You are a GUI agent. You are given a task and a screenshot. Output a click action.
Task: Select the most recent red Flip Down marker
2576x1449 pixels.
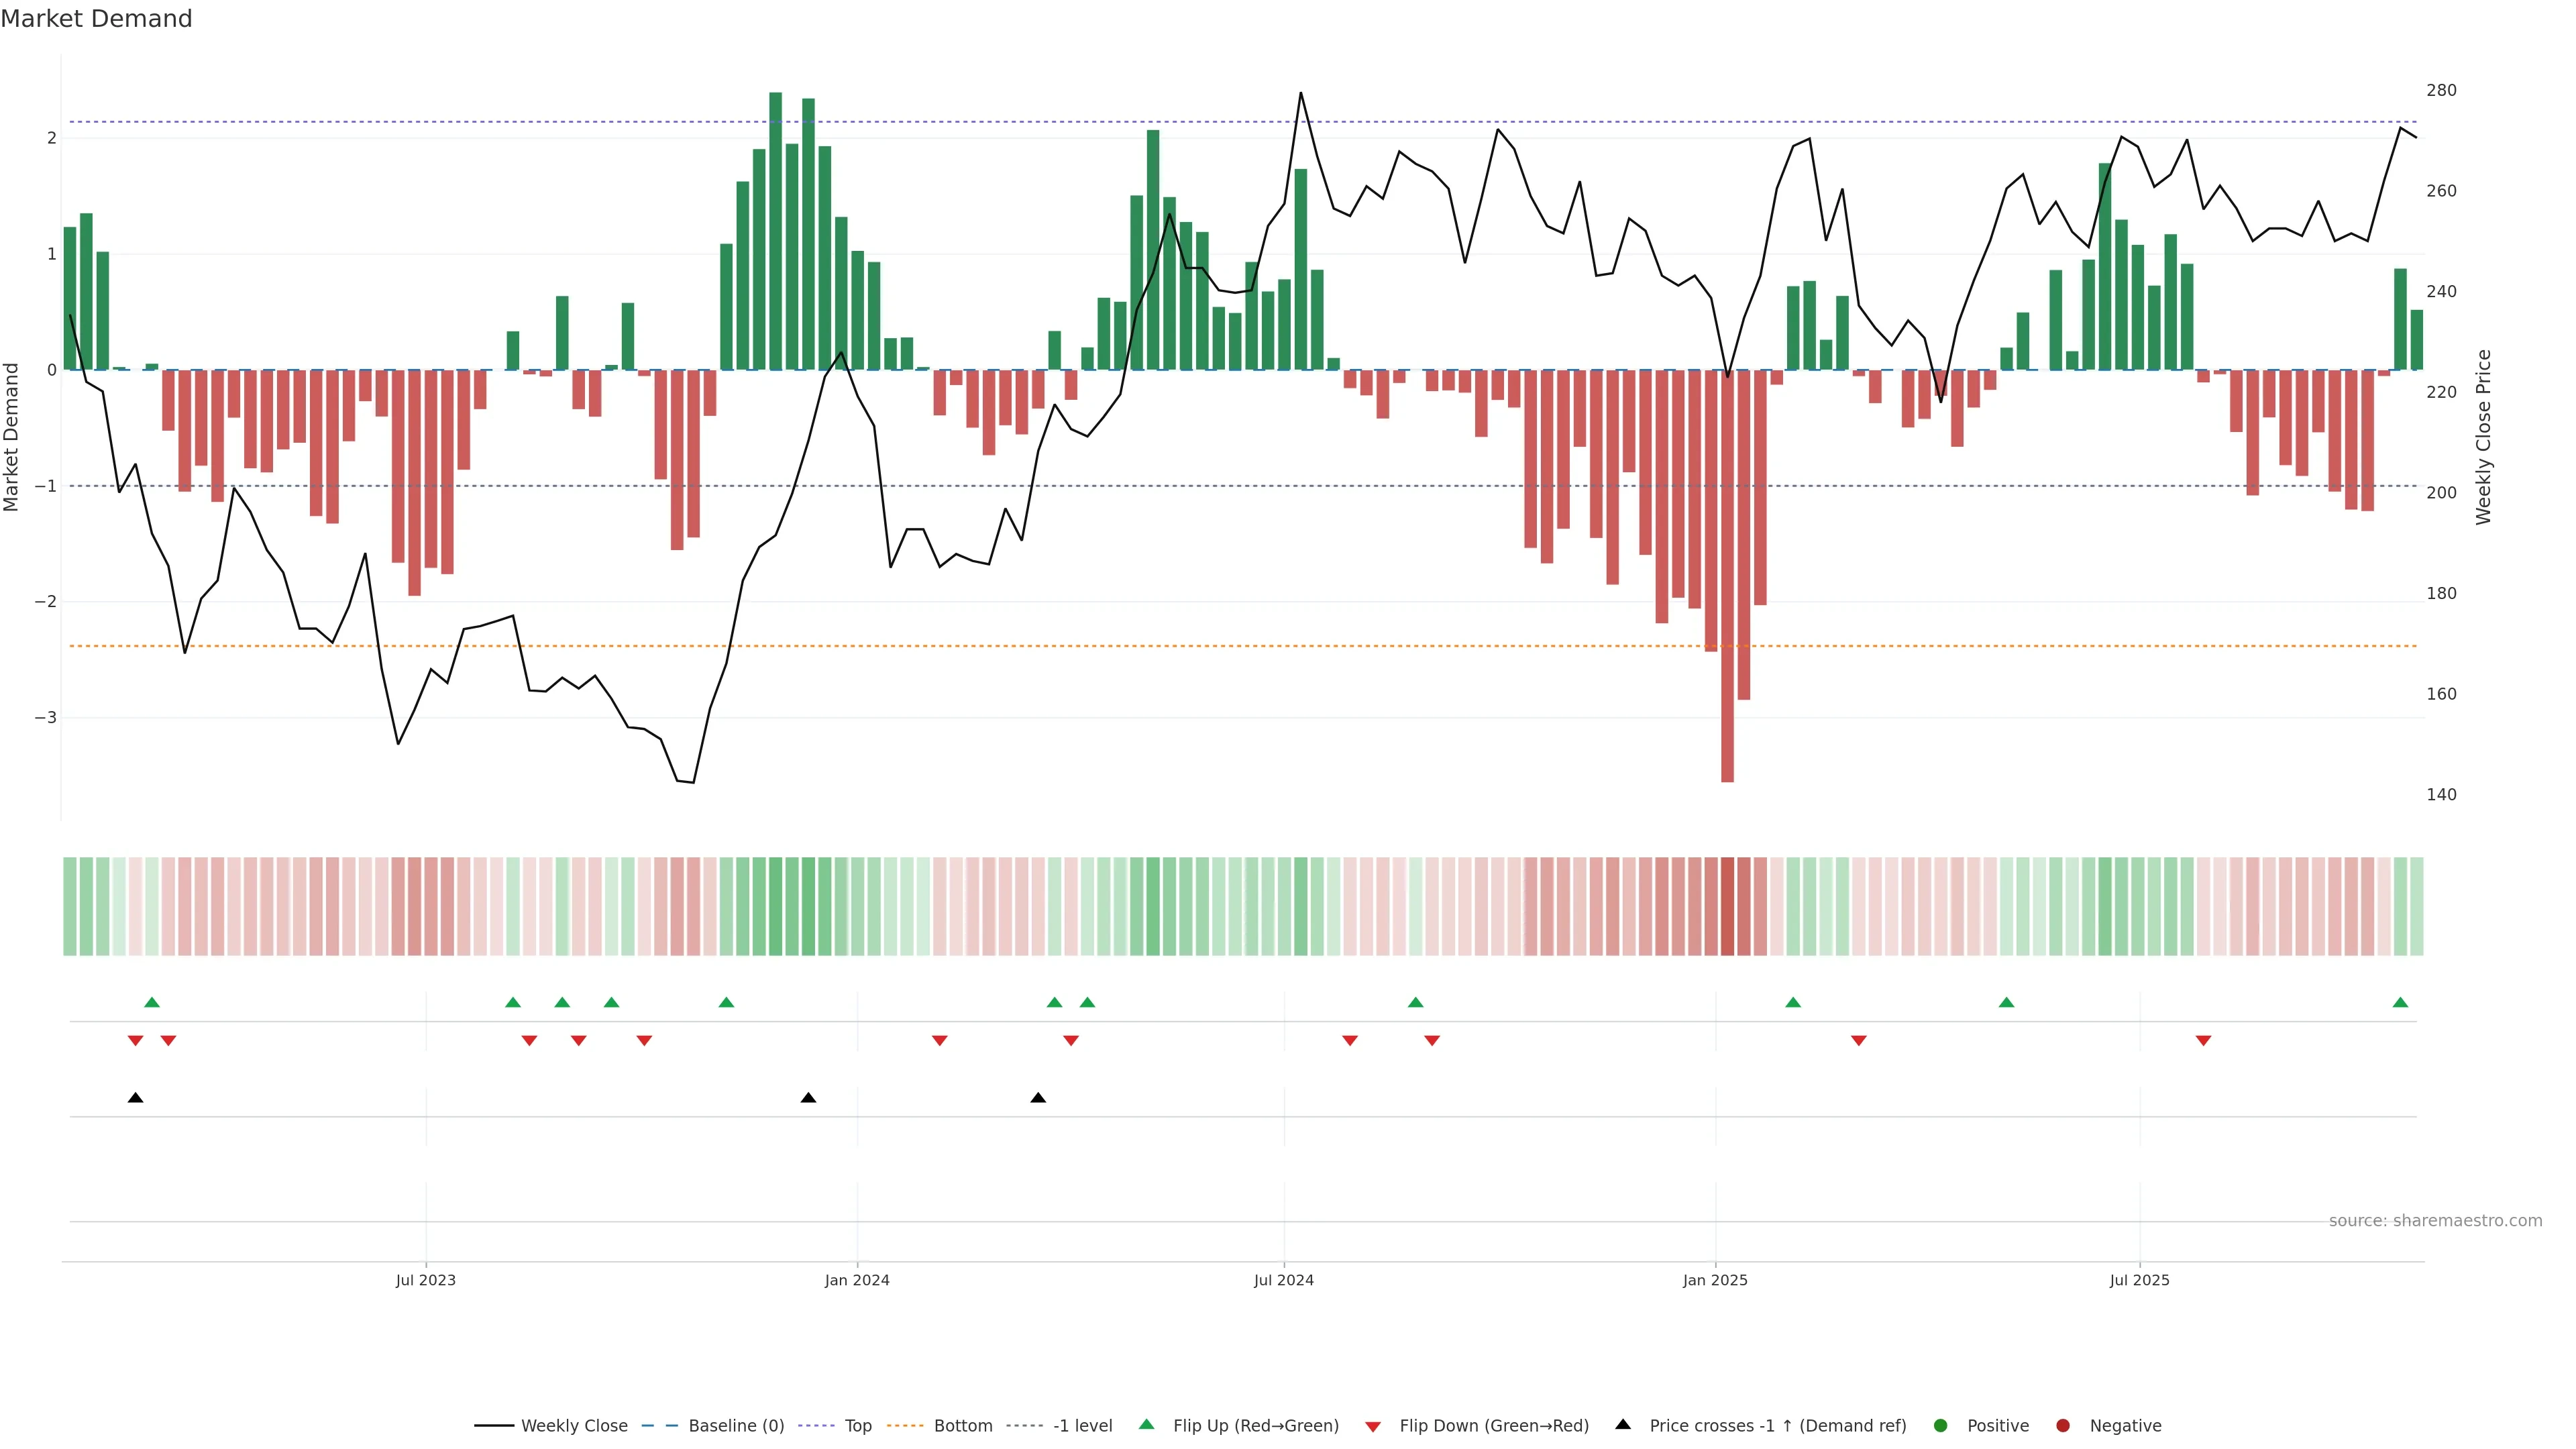coord(2203,1041)
